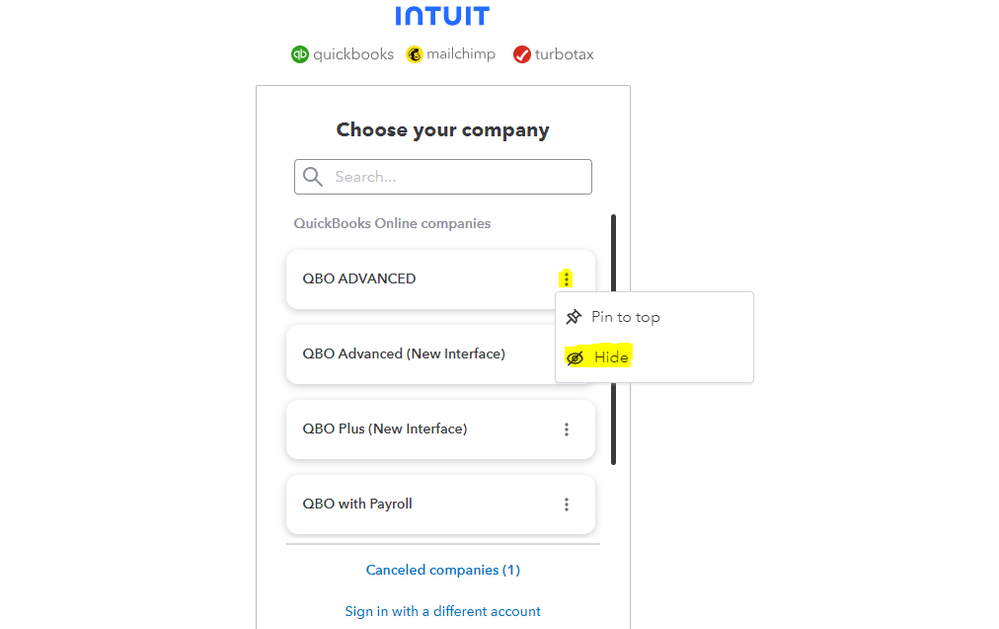The image size is (999, 629).
Task: Choose QBO Plus (New Interface) company
Action: 385,429
